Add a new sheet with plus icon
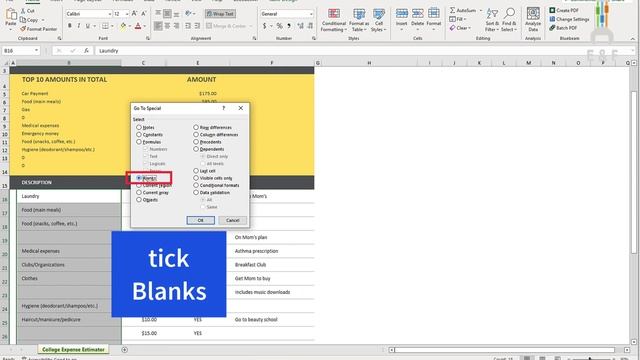 pyautogui.click(x=124, y=350)
